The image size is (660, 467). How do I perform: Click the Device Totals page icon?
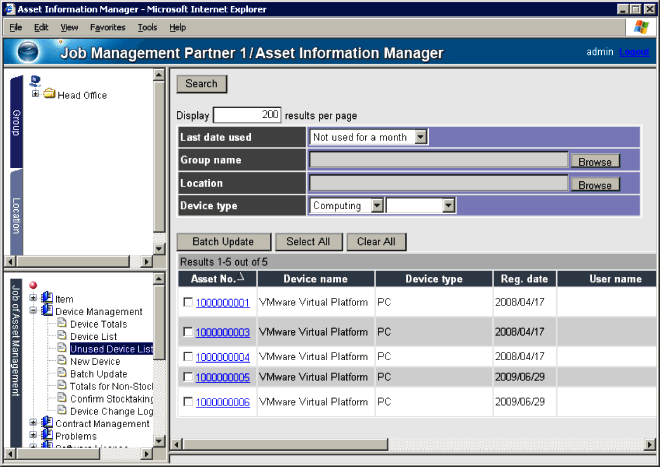61,324
